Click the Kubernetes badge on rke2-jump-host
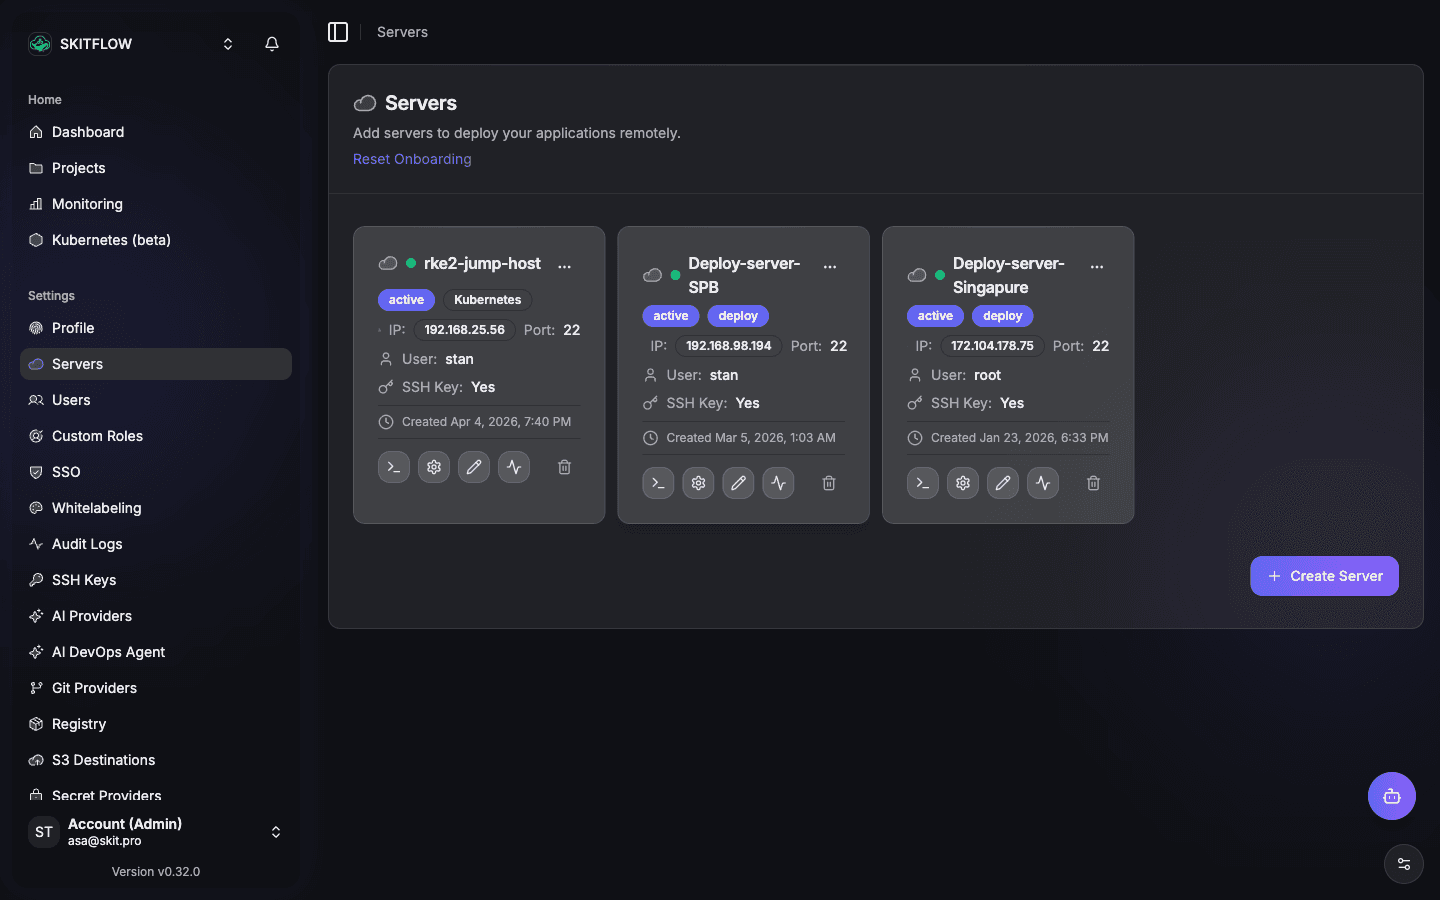This screenshot has width=1440, height=900. [x=488, y=300]
